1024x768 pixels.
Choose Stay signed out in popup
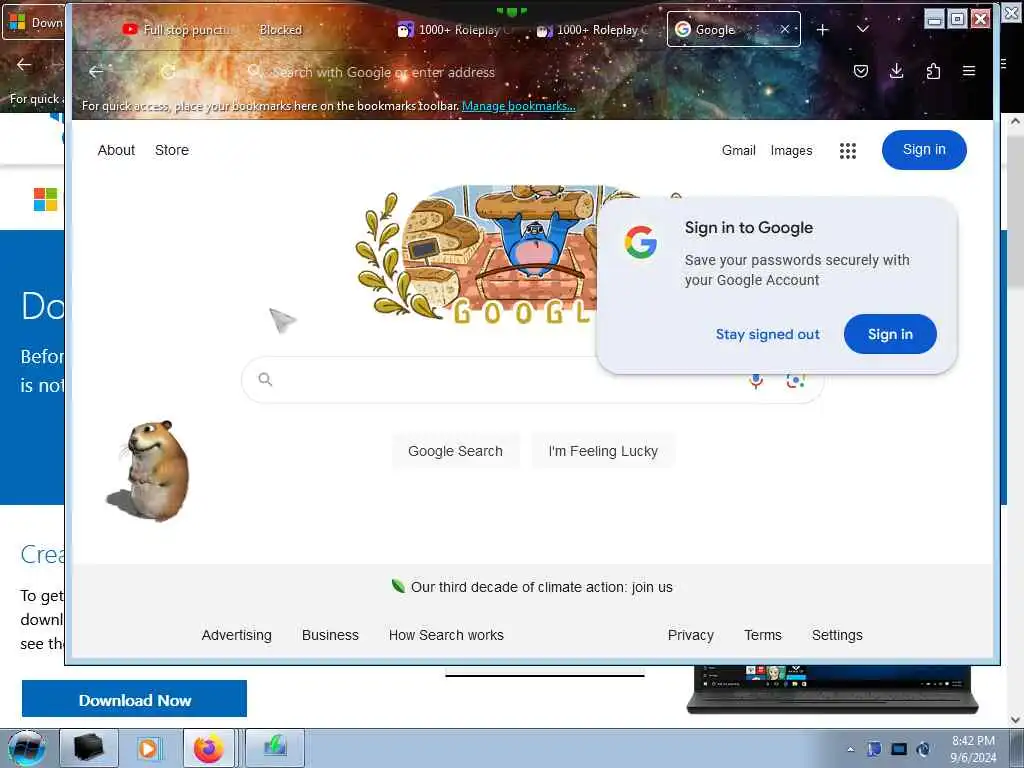coord(767,334)
